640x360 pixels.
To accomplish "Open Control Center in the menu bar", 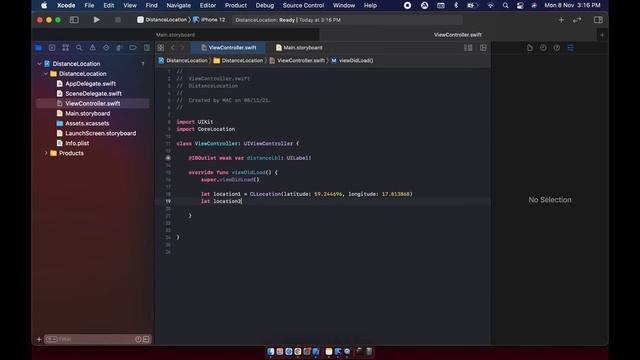I will 520,5.
